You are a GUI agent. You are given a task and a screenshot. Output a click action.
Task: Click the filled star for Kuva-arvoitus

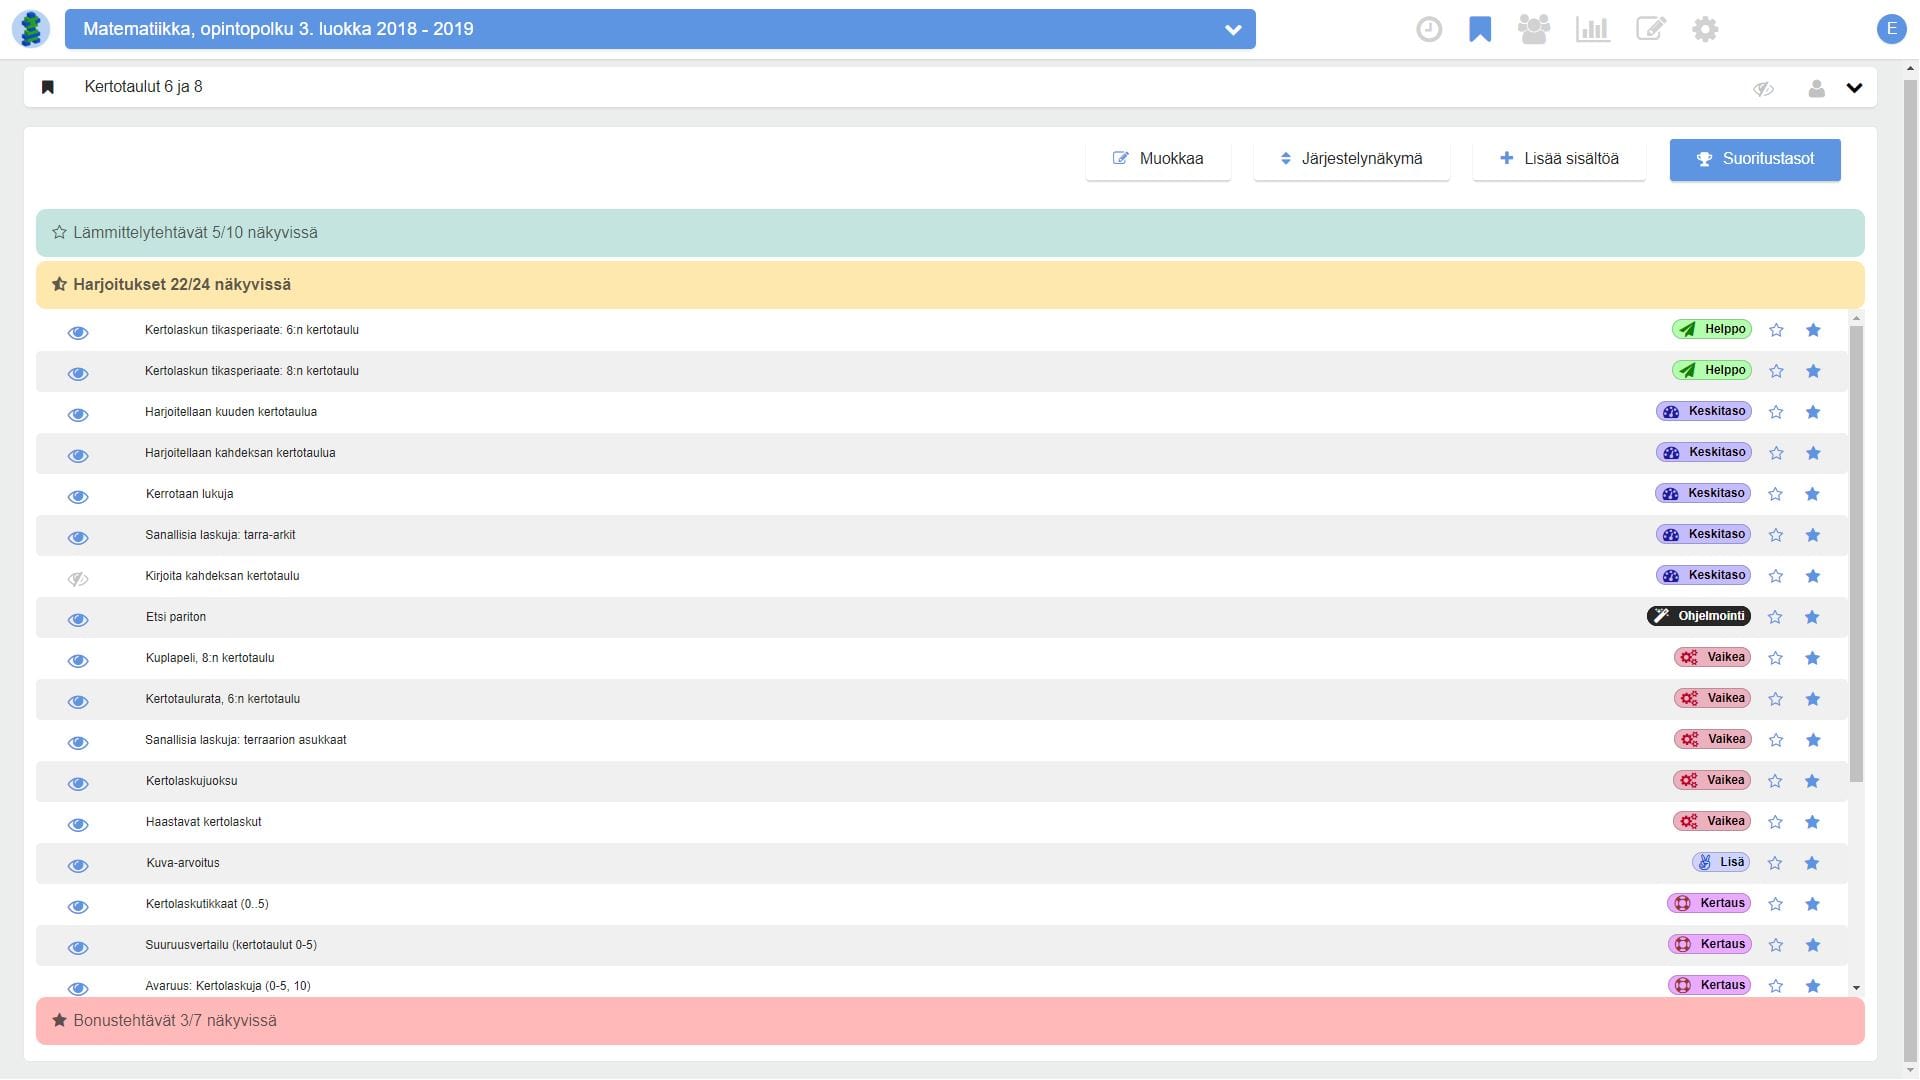[1812, 863]
